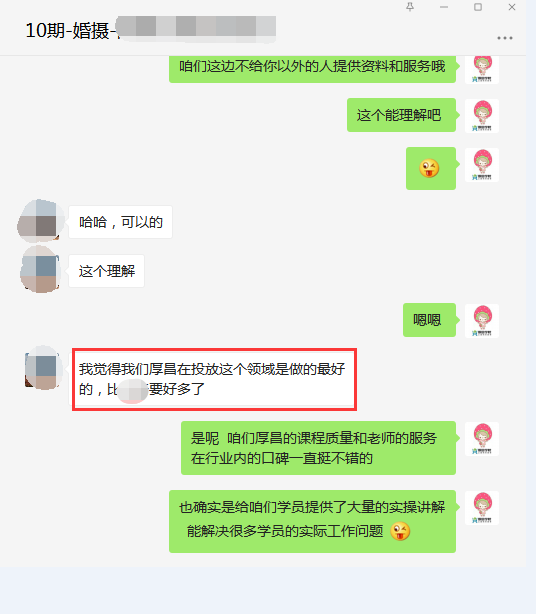Click the sender avatar beside 是呢 message
This screenshot has width=536, height=614.
(x=482, y=439)
